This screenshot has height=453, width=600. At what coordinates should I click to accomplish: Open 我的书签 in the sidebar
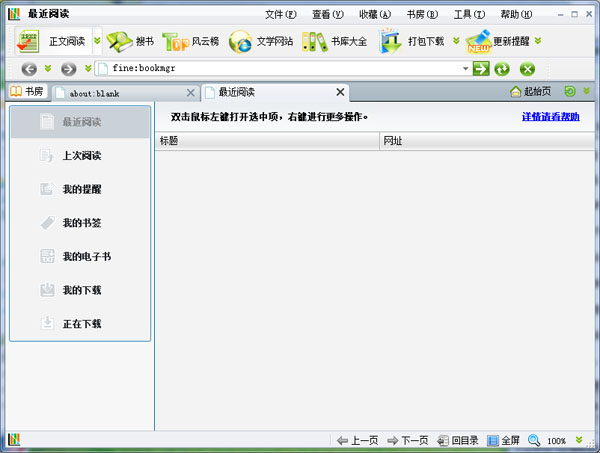click(80, 223)
